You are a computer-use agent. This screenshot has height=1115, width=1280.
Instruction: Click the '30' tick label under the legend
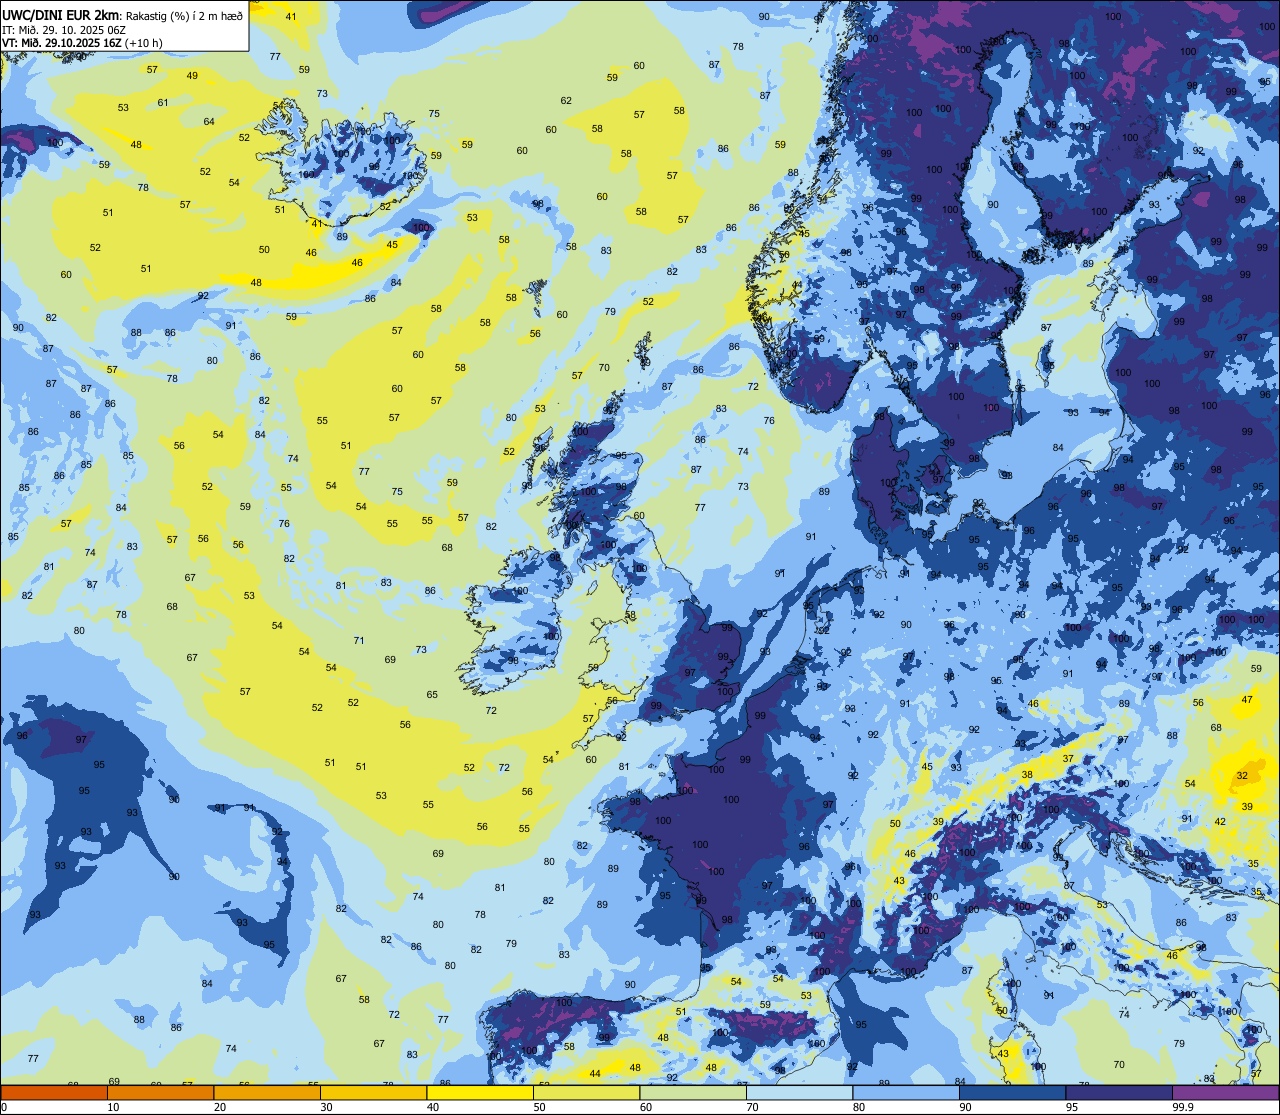pos(327,1107)
